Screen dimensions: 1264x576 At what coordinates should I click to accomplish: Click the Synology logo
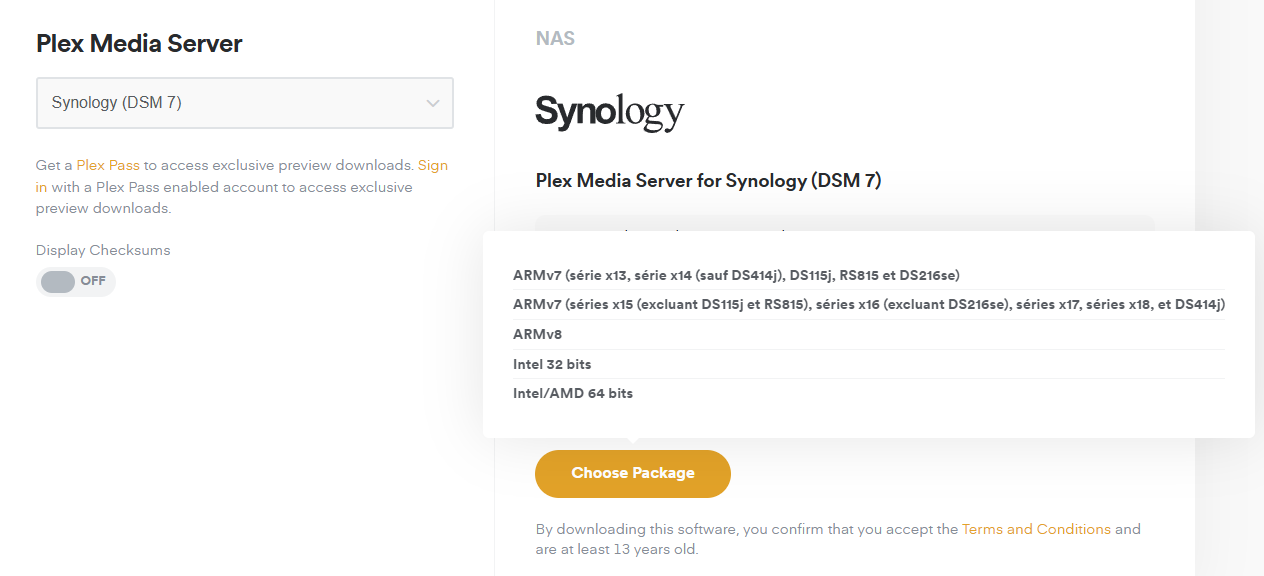point(609,111)
